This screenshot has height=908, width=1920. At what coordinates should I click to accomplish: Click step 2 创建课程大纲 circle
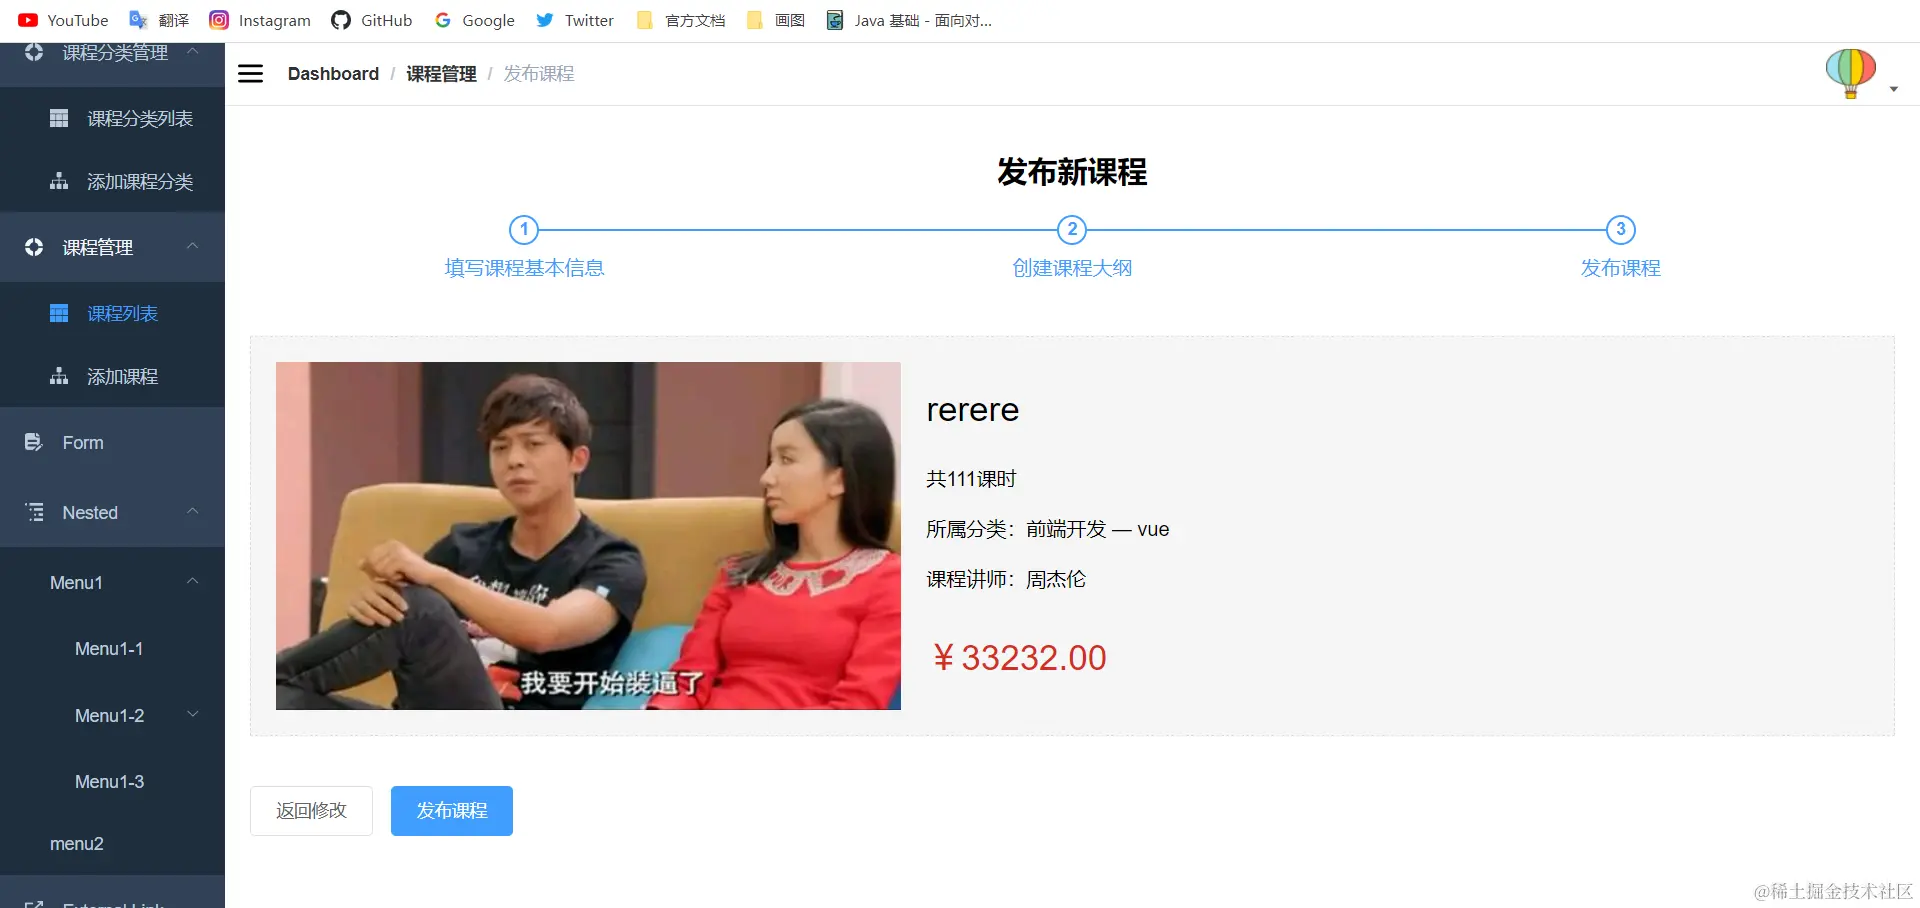pos(1072,229)
